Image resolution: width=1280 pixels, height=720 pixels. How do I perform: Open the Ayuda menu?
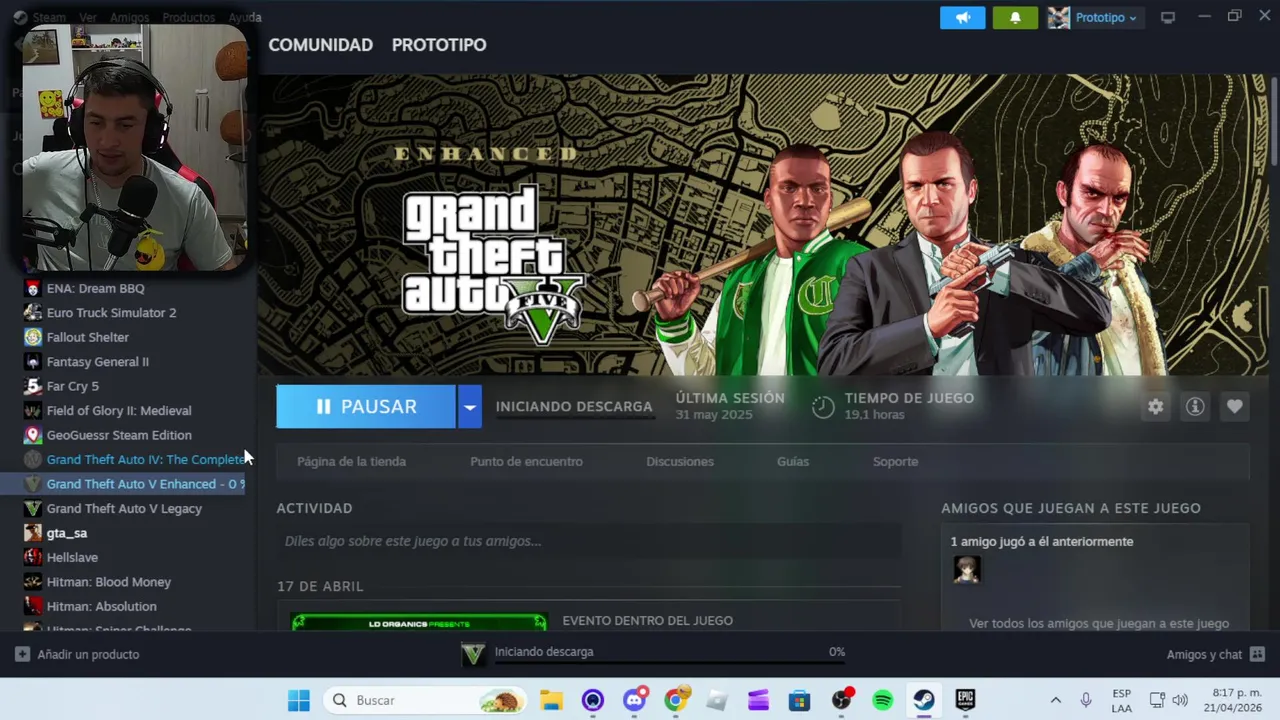tap(245, 17)
